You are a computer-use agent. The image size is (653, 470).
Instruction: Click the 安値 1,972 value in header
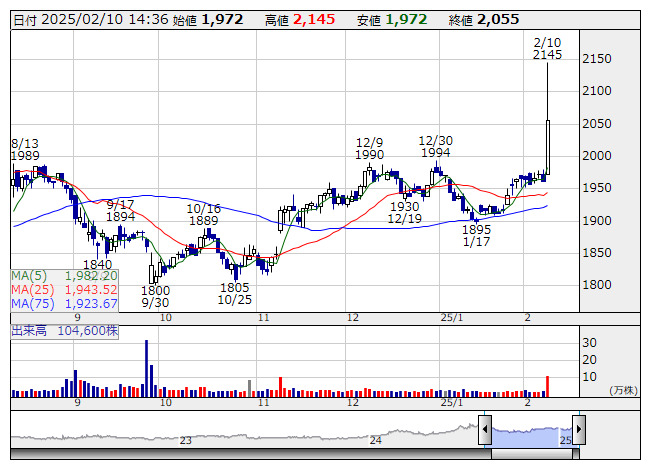392,20
